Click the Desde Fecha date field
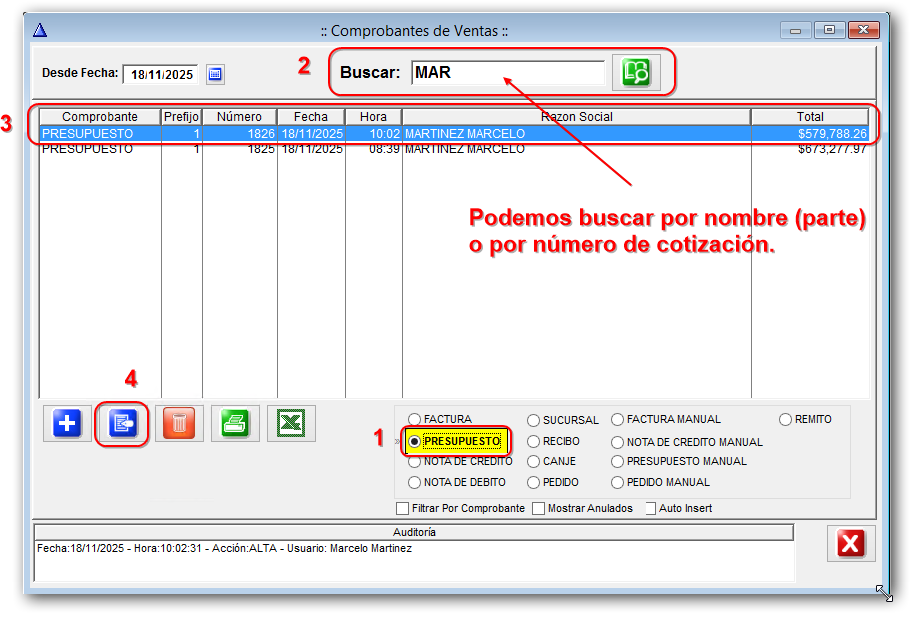911x617 pixels. coord(160,74)
